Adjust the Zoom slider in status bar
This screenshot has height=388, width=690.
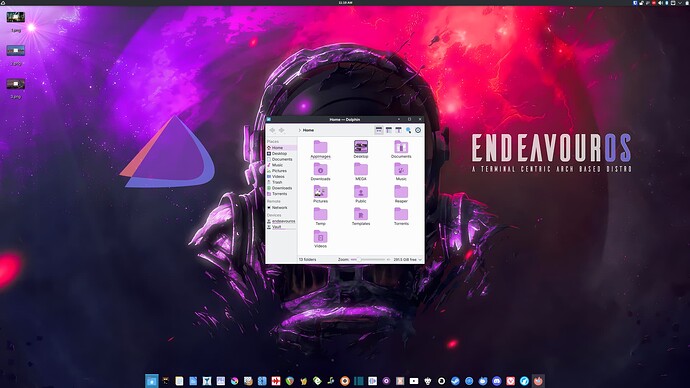[x=369, y=260]
